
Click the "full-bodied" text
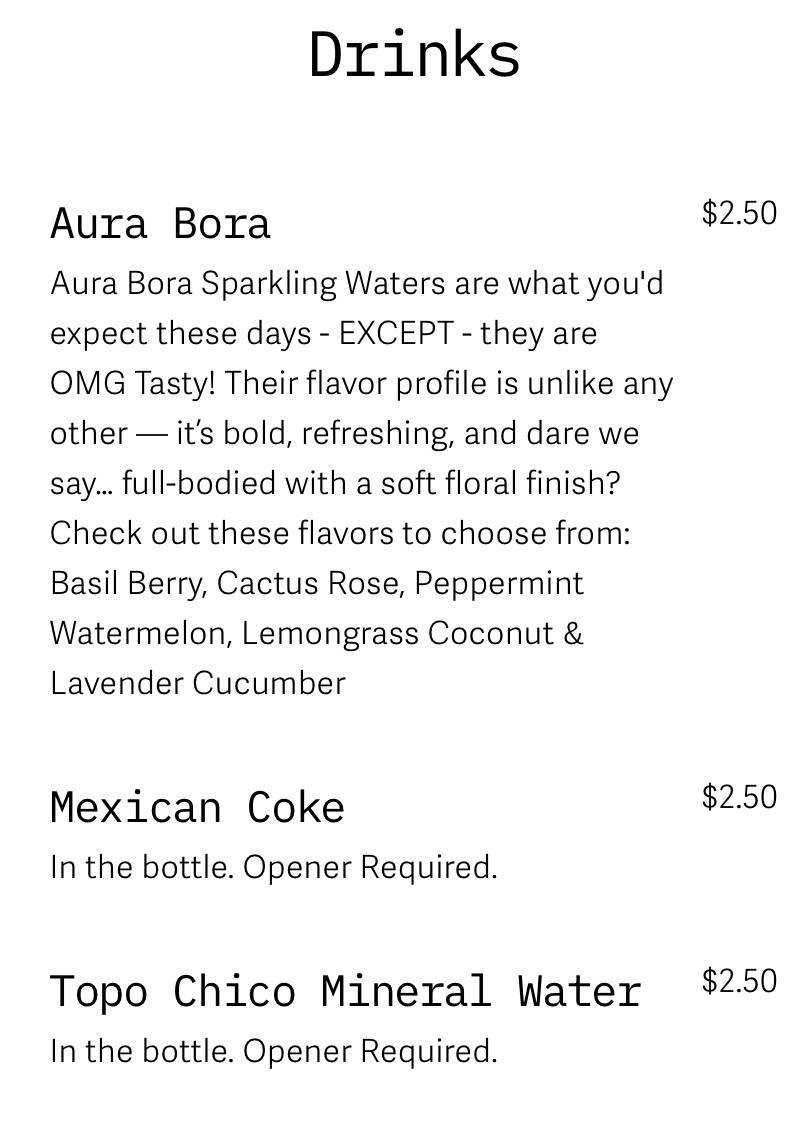pos(198,483)
